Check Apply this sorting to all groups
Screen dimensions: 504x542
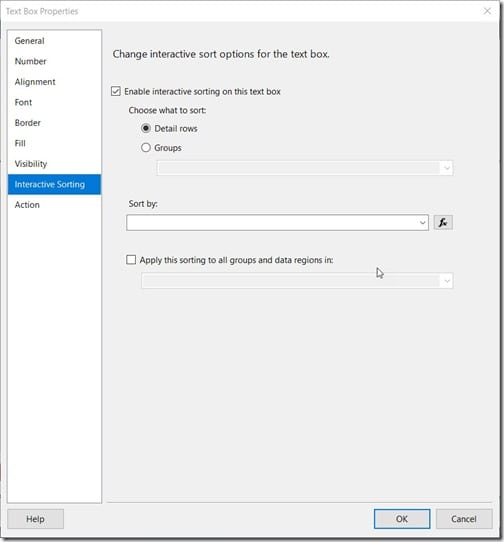tap(131, 260)
